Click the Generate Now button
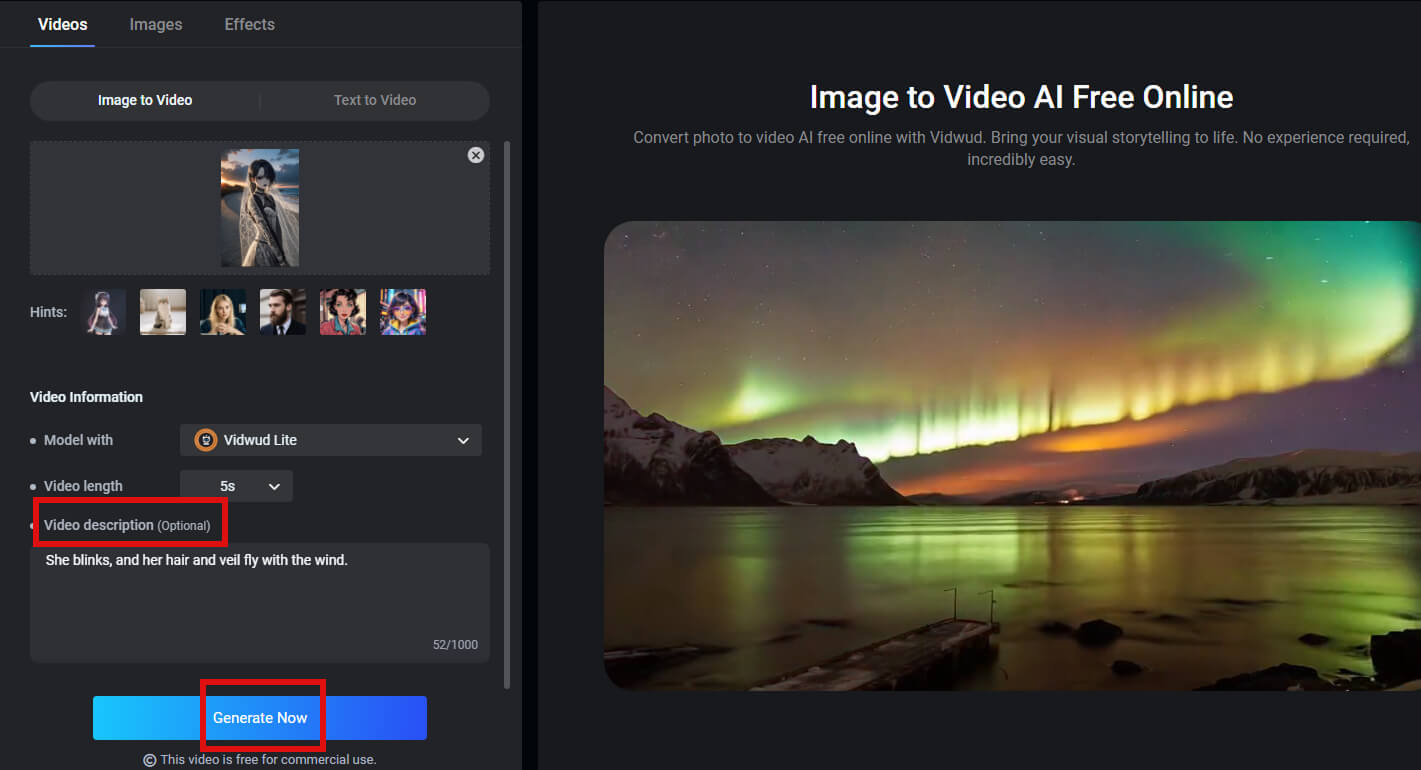Image resolution: width=1421 pixels, height=770 pixels. point(260,717)
